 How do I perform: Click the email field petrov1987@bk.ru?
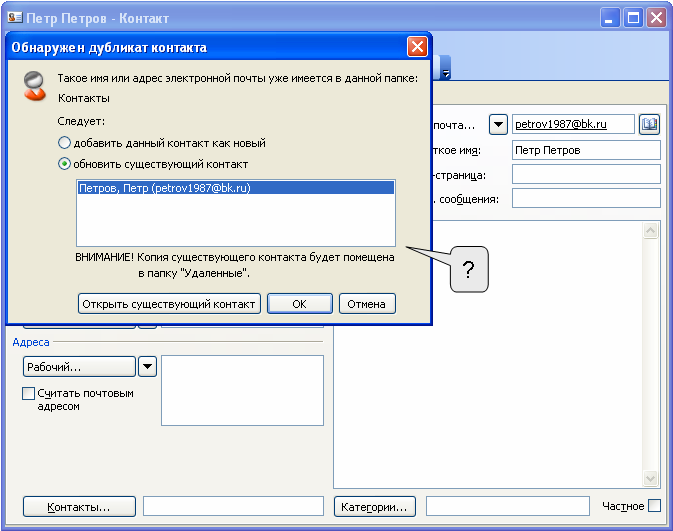573,124
